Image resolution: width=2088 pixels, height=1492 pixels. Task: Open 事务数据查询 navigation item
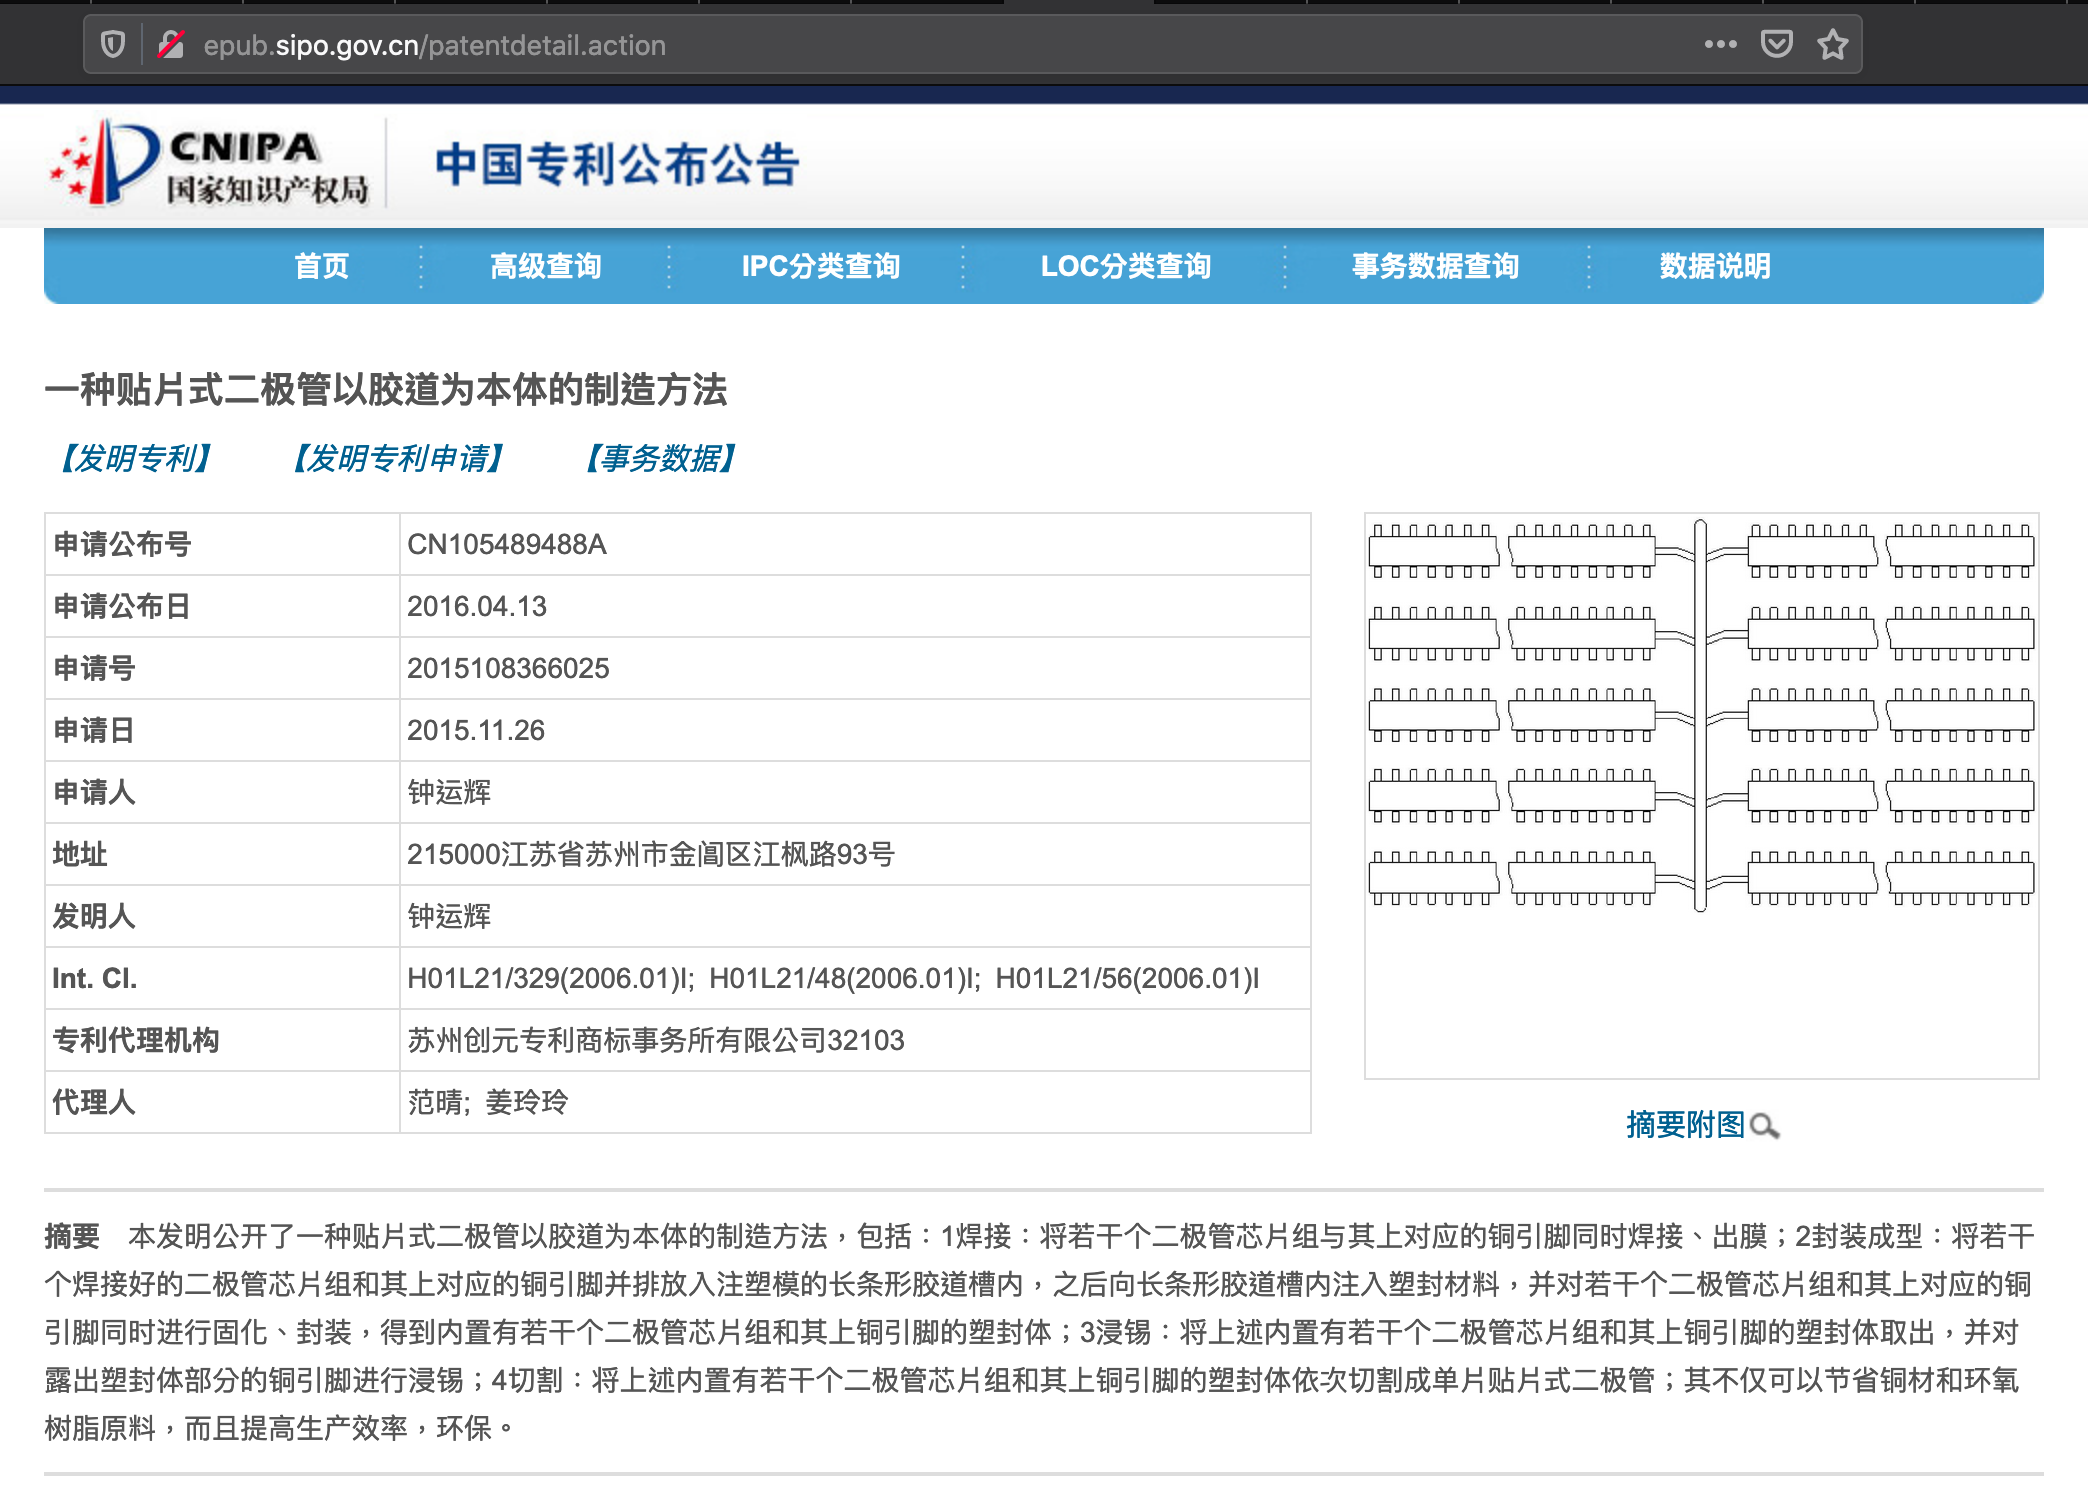click(x=1436, y=266)
